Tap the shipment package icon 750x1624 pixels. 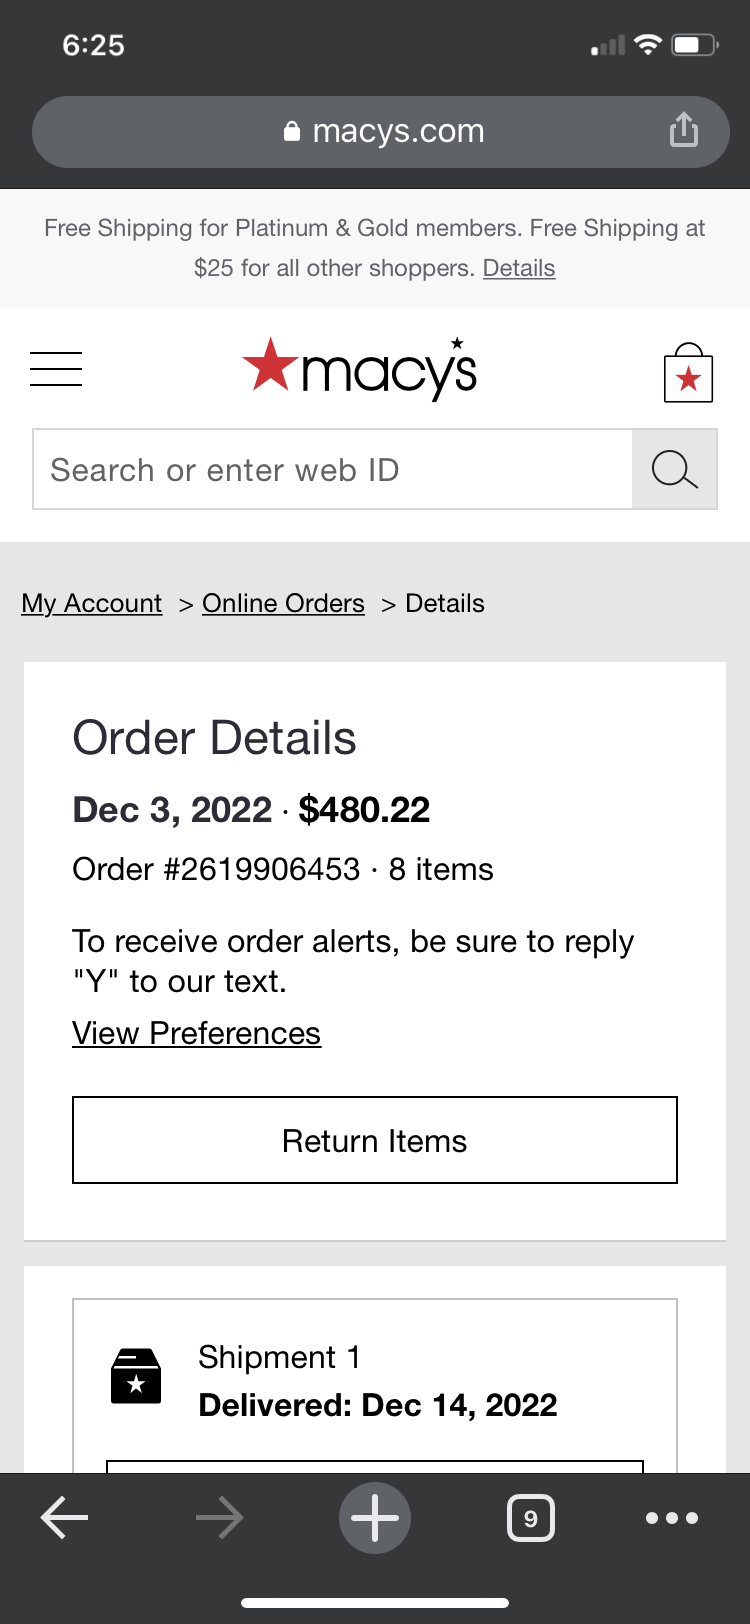pyautogui.click(x=135, y=1375)
